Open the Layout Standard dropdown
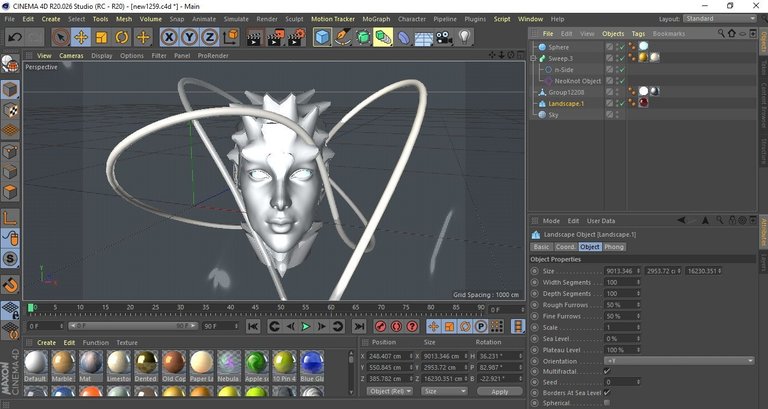Image resolution: width=768 pixels, height=409 pixels. [x=720, y=19]
